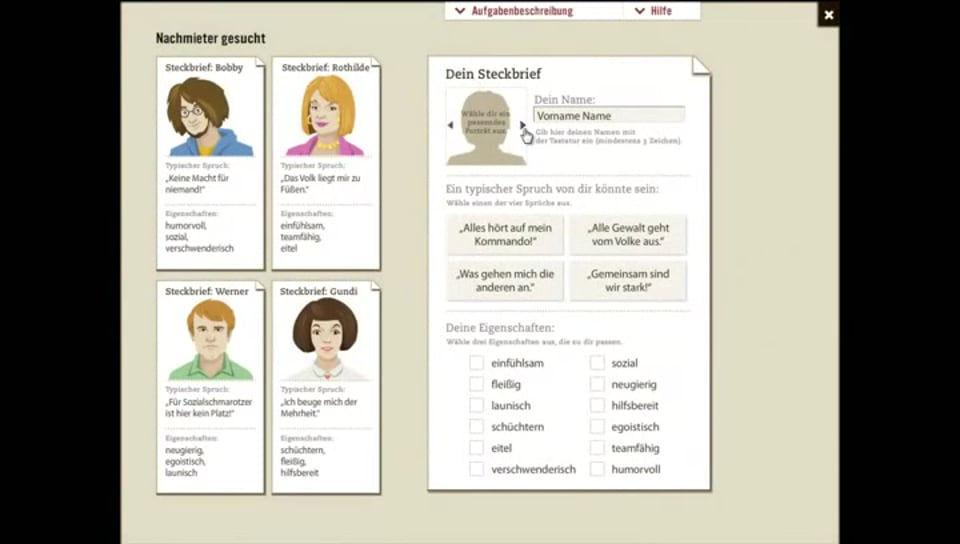Click the Vorname Name input field
This screenshot has width=960, height=544.
coord(609,115)
